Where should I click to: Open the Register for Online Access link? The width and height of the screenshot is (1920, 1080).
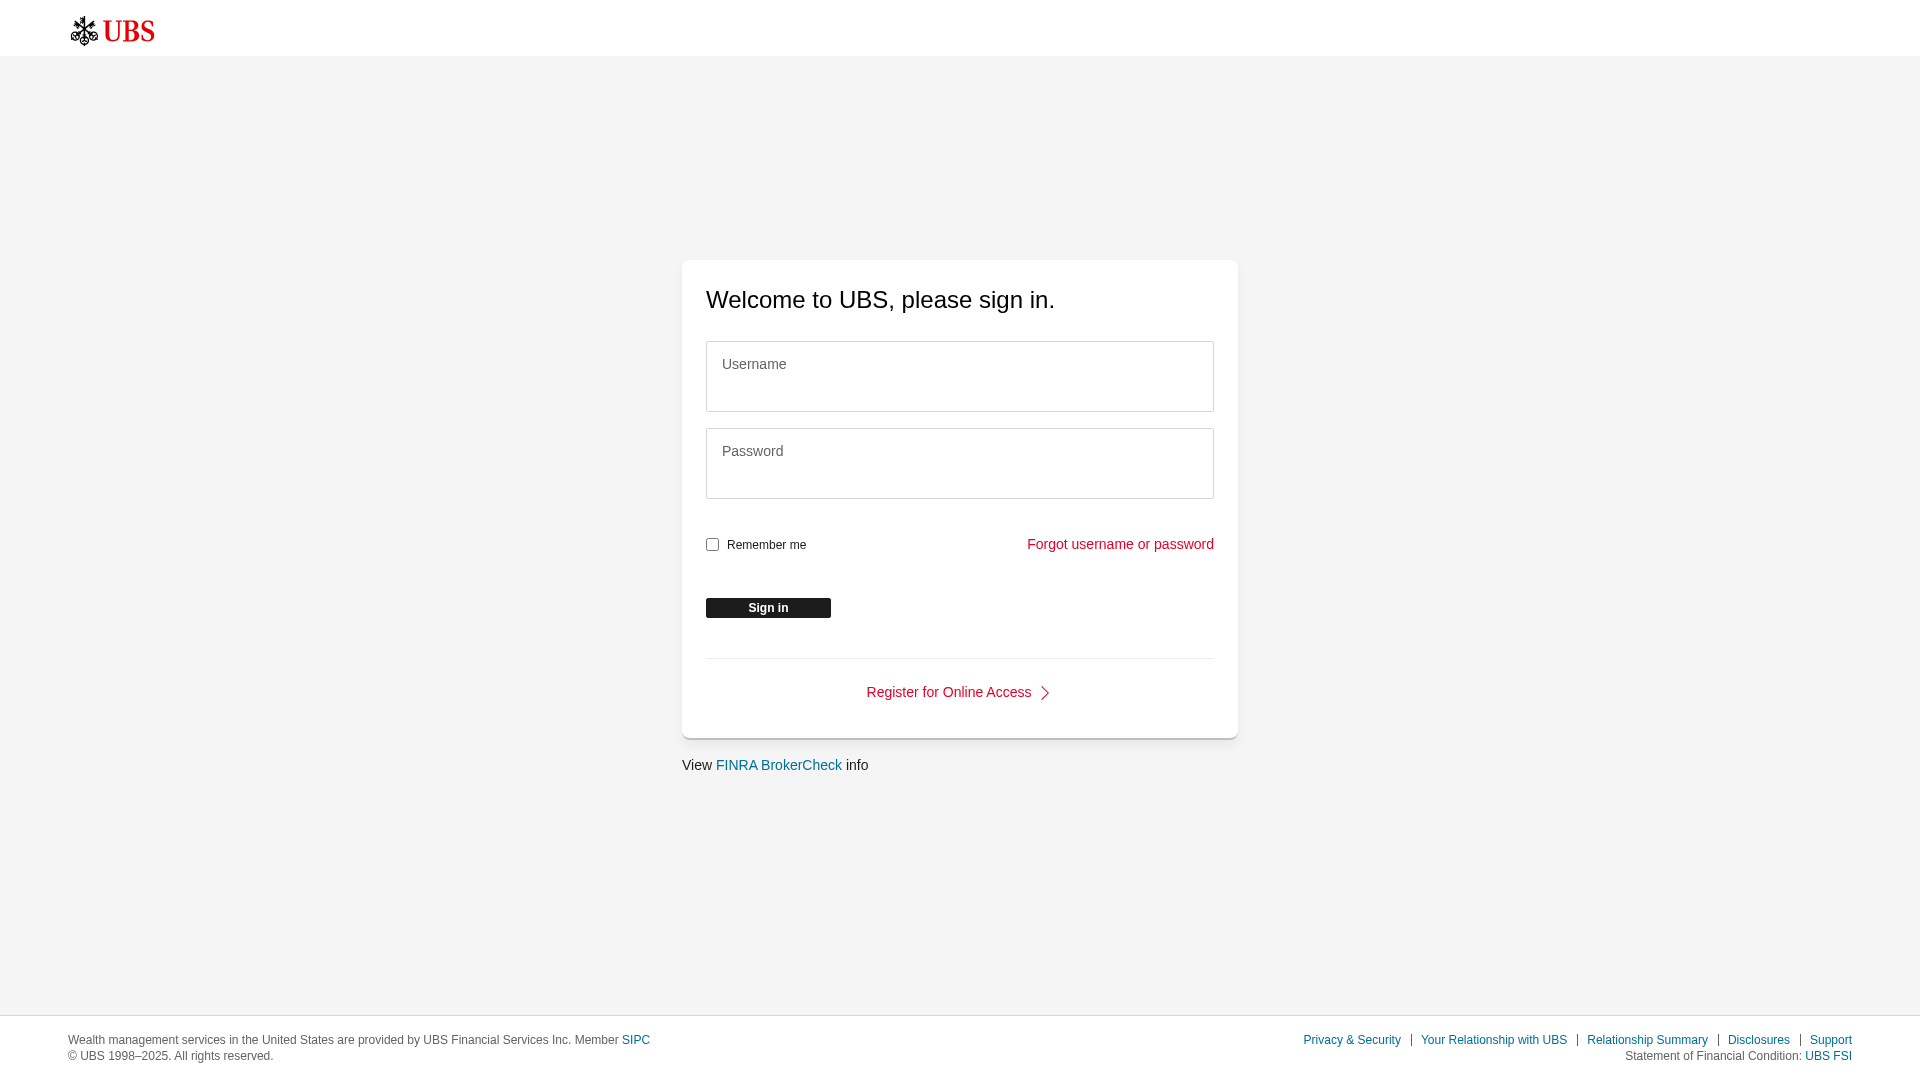coord(949,692)
